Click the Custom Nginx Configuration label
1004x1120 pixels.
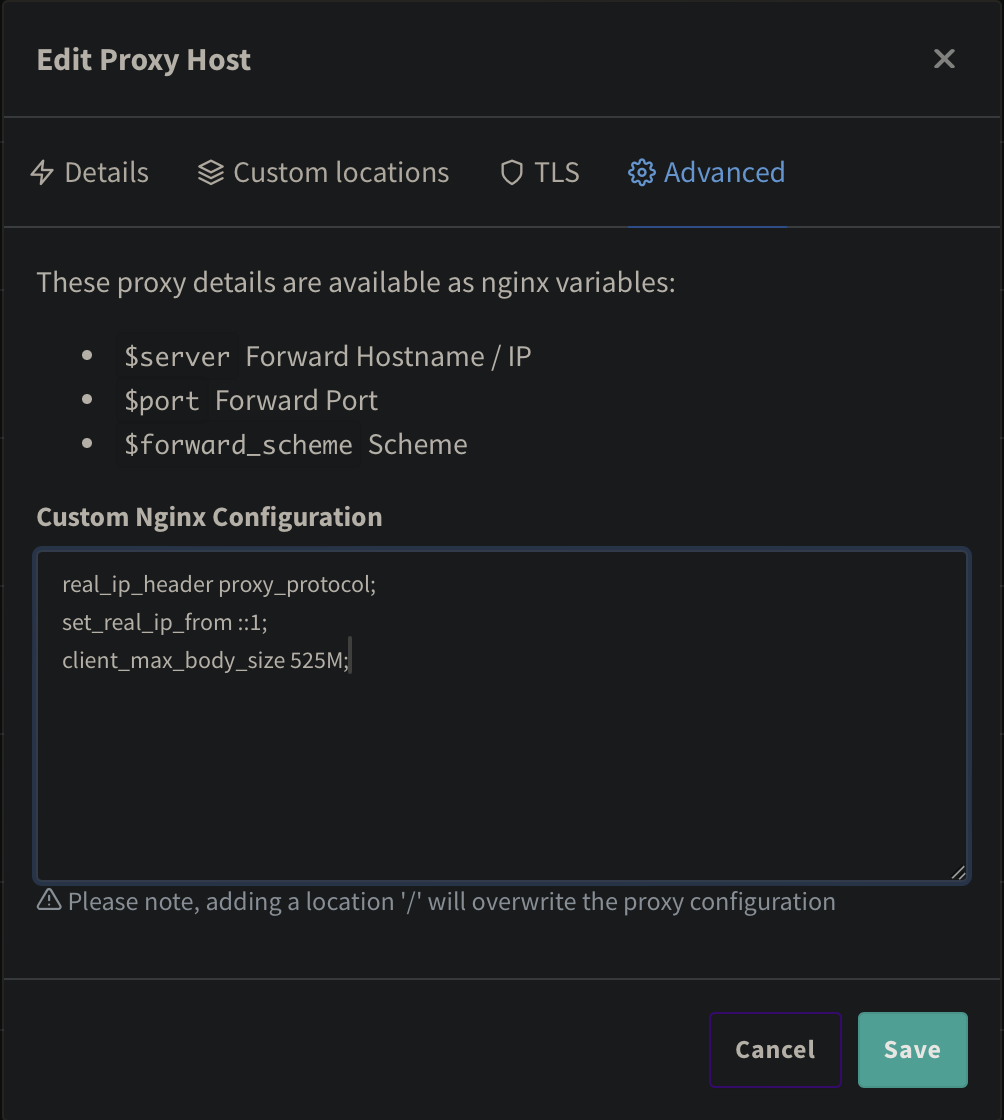209,517
